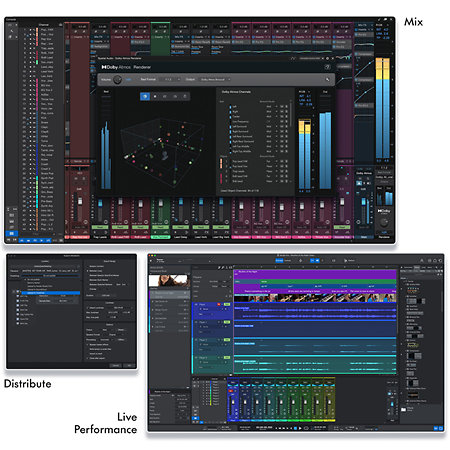Click the selected browser tab in Live Performance right panel
Screen dimensions: 450x450
pyautogui.click(x=416, y=267)
